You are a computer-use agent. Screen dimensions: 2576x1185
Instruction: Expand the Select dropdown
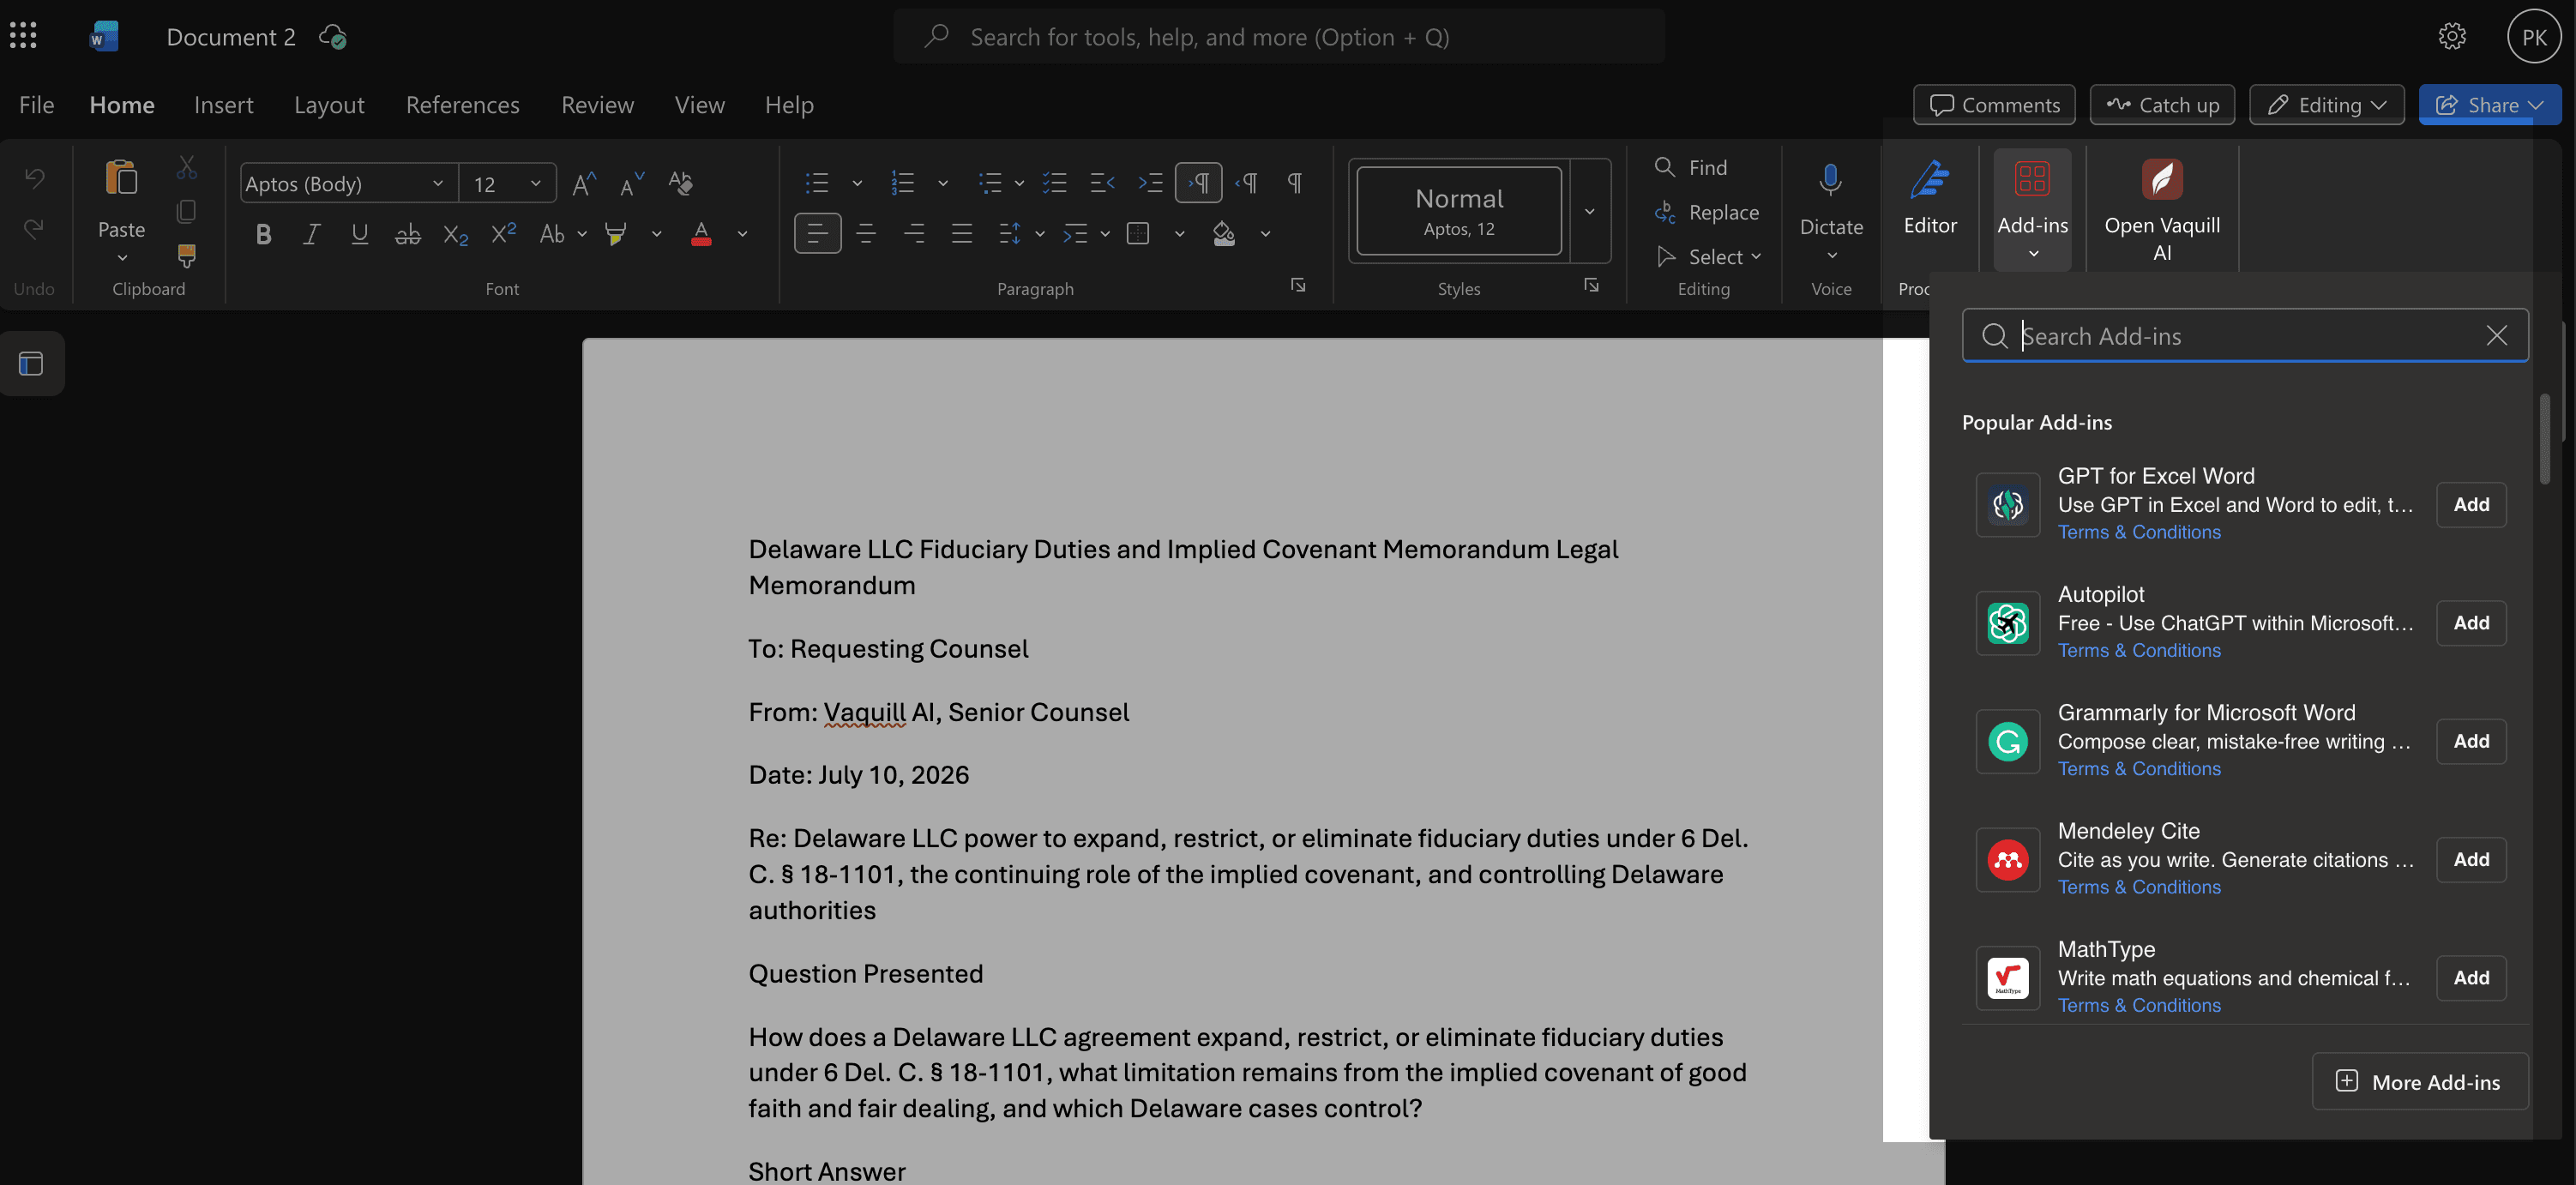click(x=1709, y=257)
